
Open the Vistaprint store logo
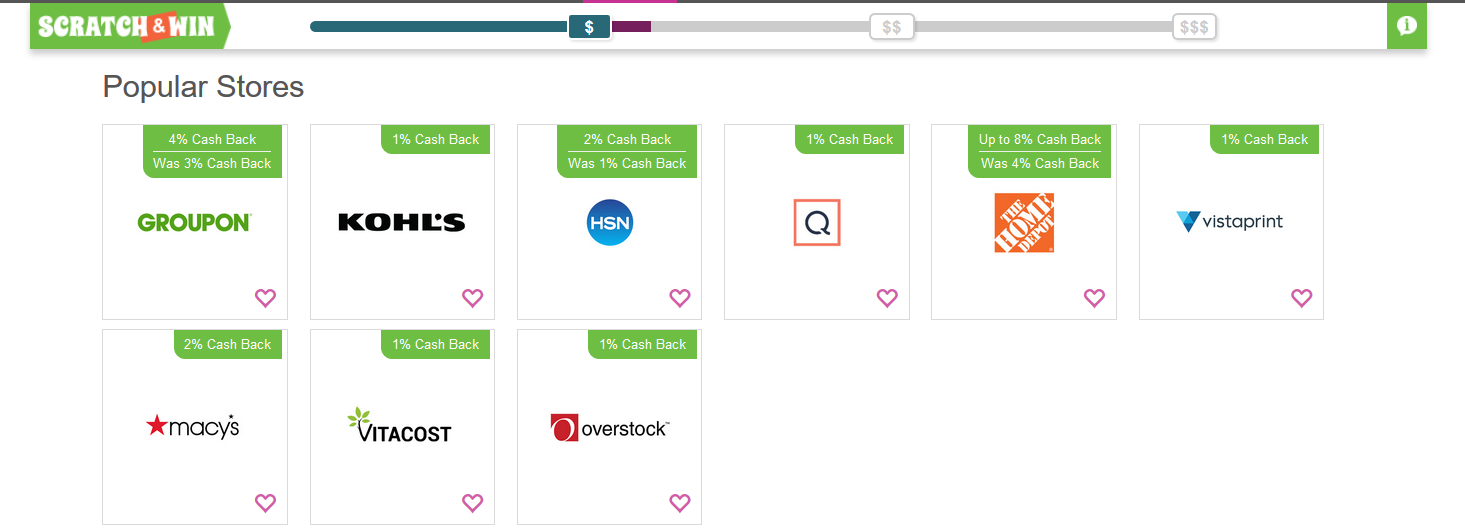pos(1230,222)
